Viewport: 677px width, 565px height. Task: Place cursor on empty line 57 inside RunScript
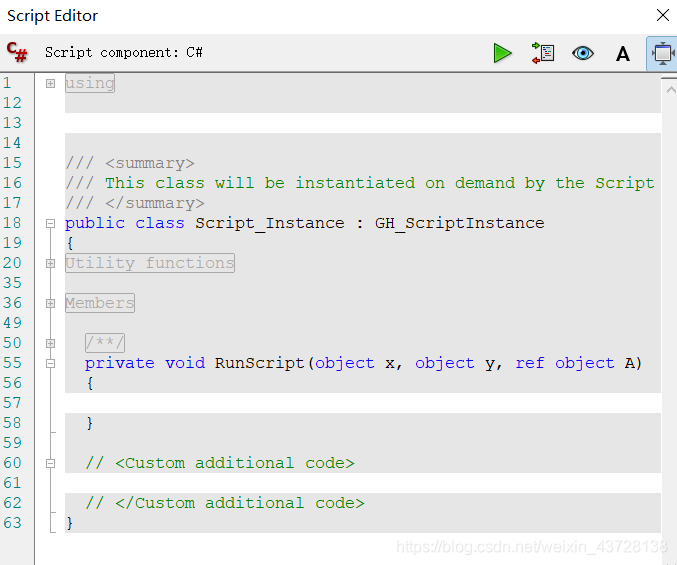point(363,403)
